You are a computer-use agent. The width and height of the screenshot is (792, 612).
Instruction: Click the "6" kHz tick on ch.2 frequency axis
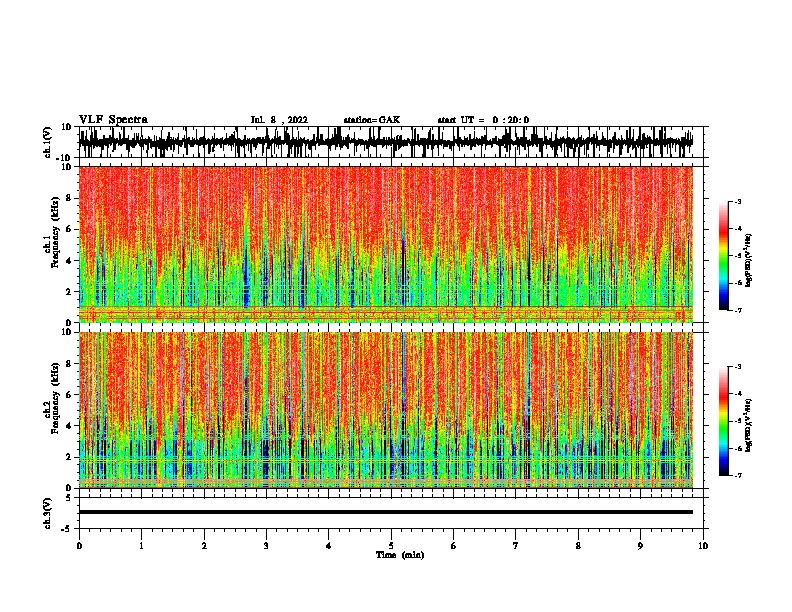click(70, 395)
